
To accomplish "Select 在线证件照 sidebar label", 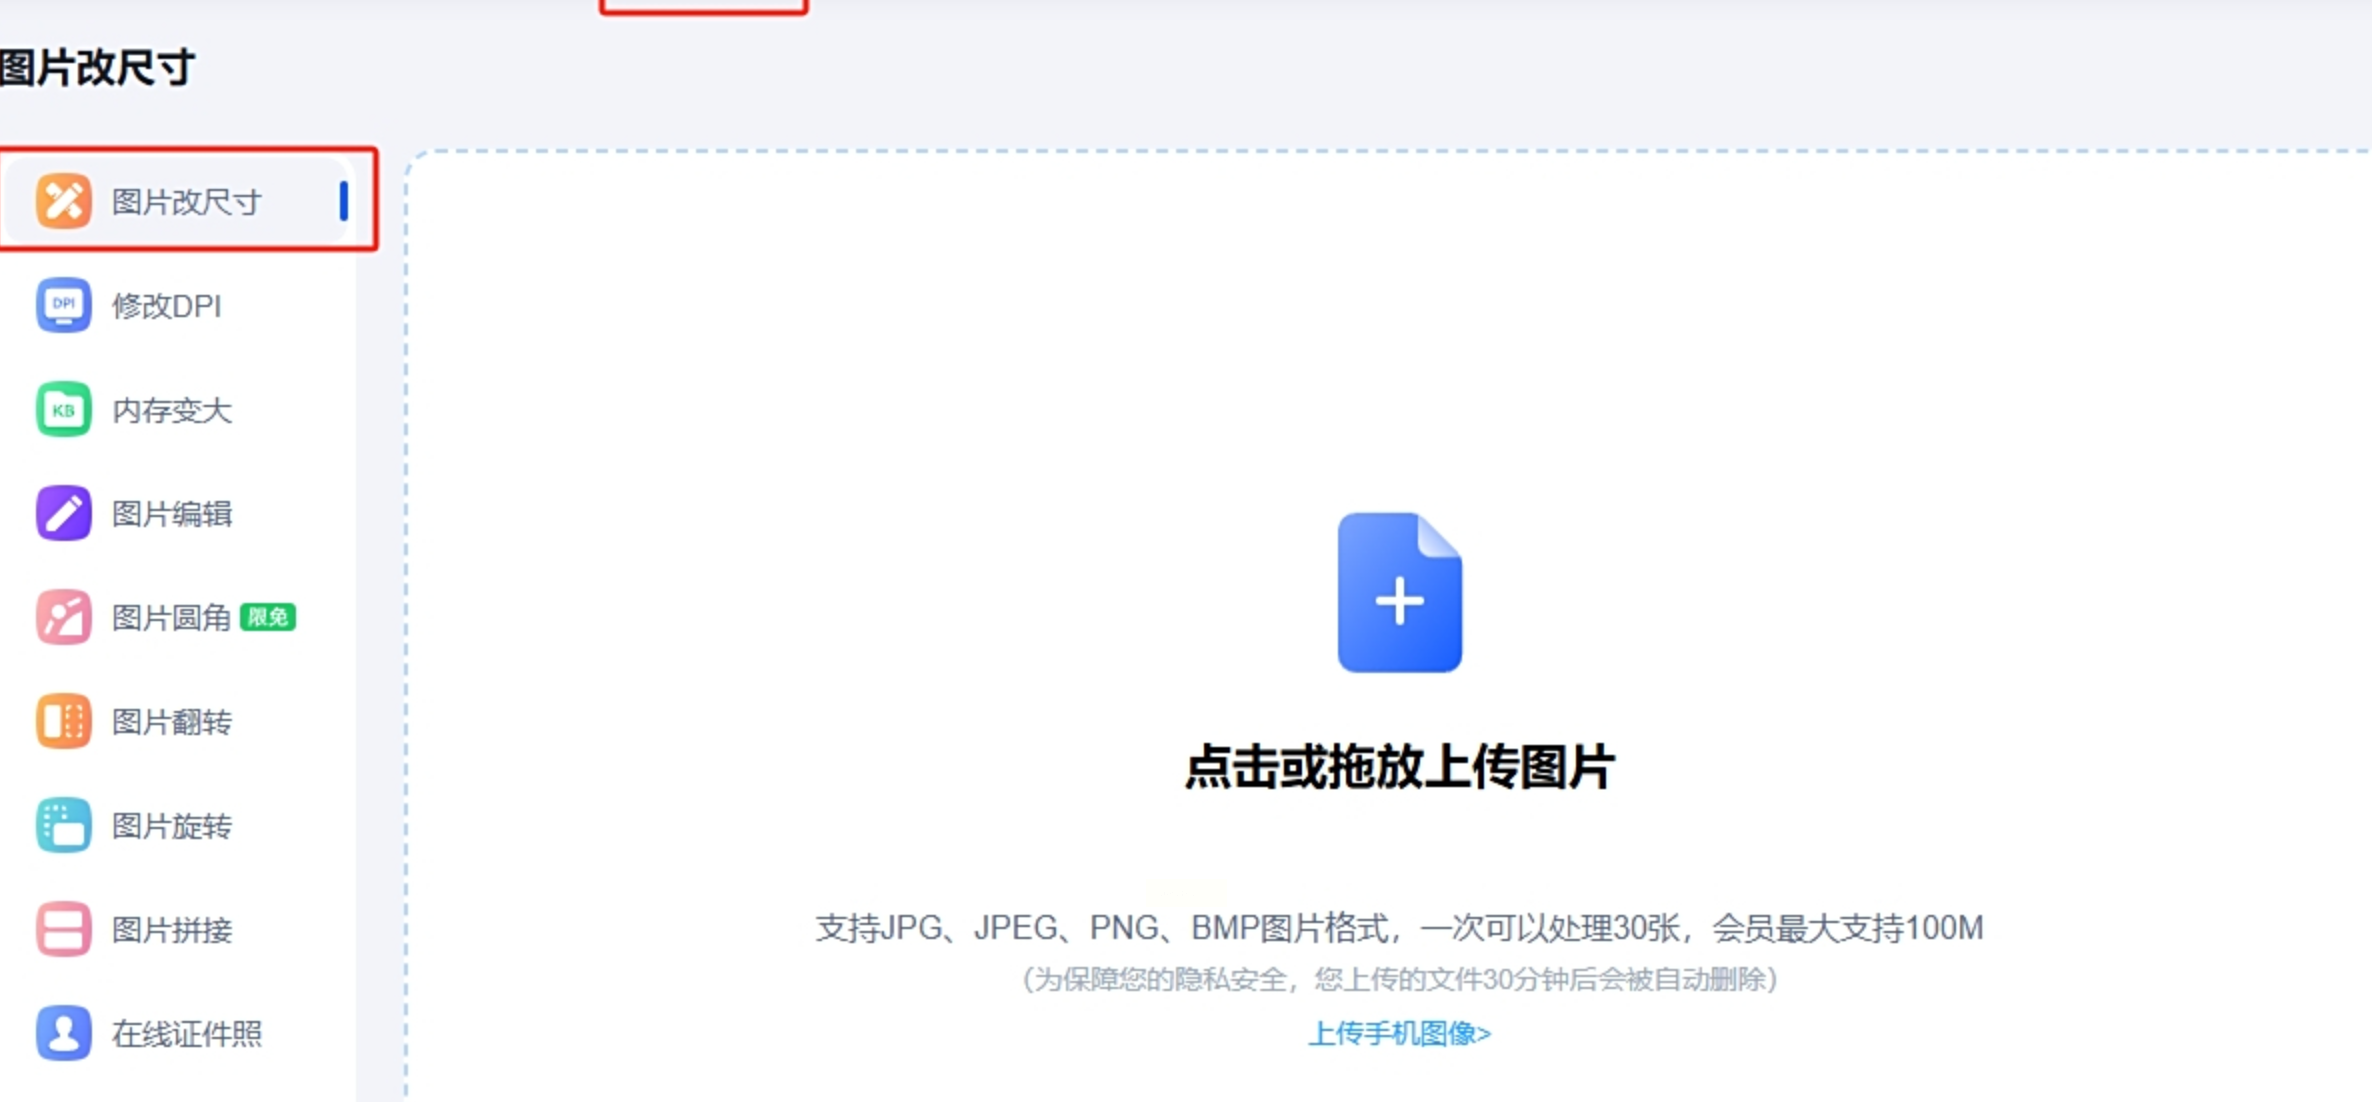I will 186,1034.
